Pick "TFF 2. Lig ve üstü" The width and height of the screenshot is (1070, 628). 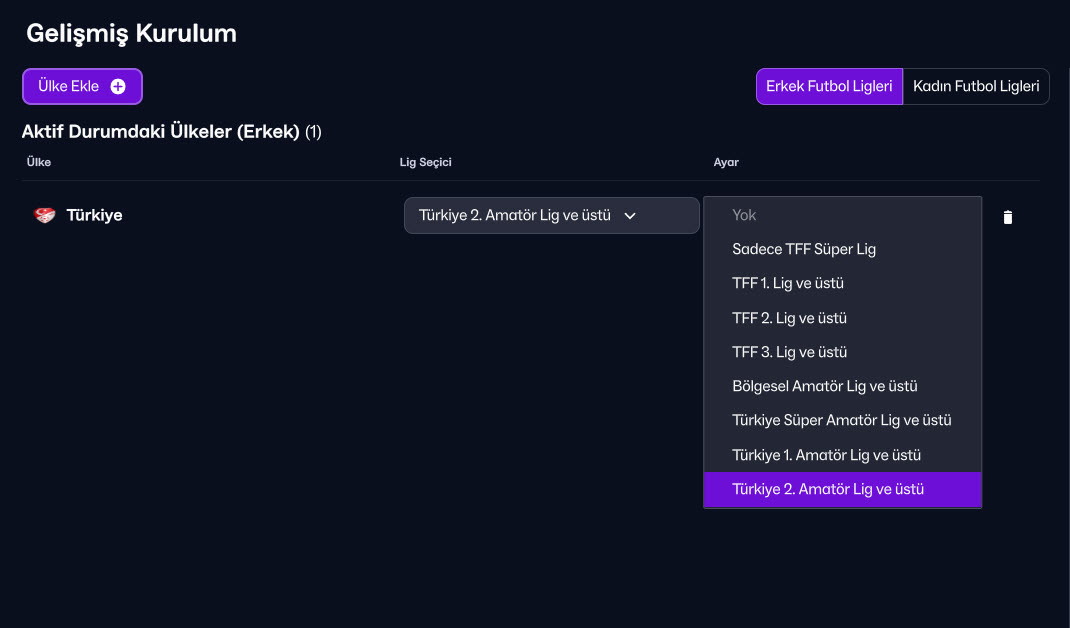789,318
